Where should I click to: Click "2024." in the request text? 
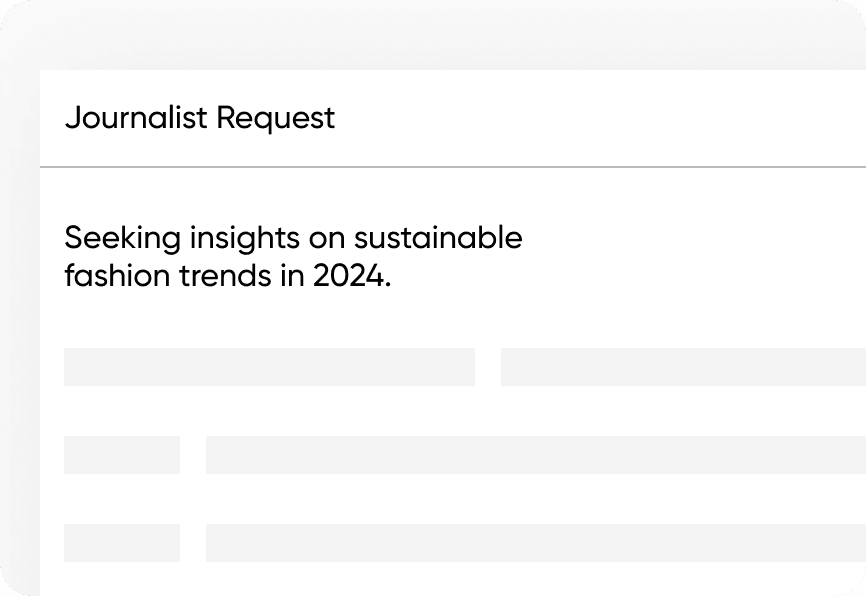(x=351, y=275)
